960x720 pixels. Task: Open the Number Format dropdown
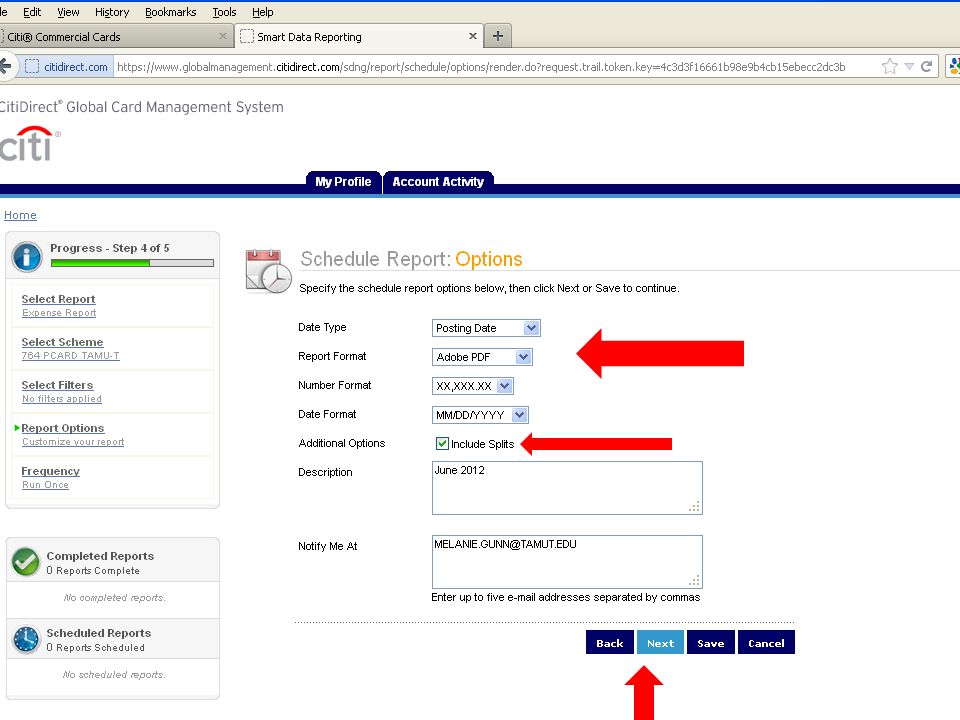pyautogui.click(x=473, y=386)
